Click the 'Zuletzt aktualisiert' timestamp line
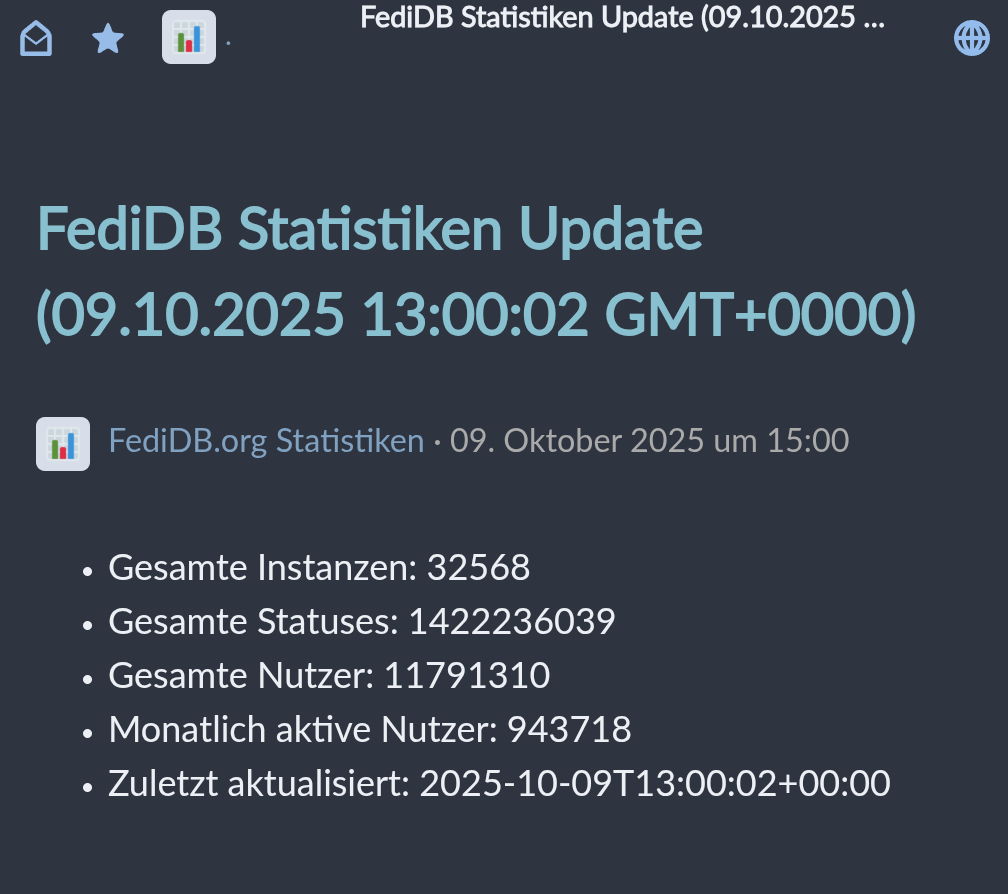1008x894 pixels. click(499, 784)
